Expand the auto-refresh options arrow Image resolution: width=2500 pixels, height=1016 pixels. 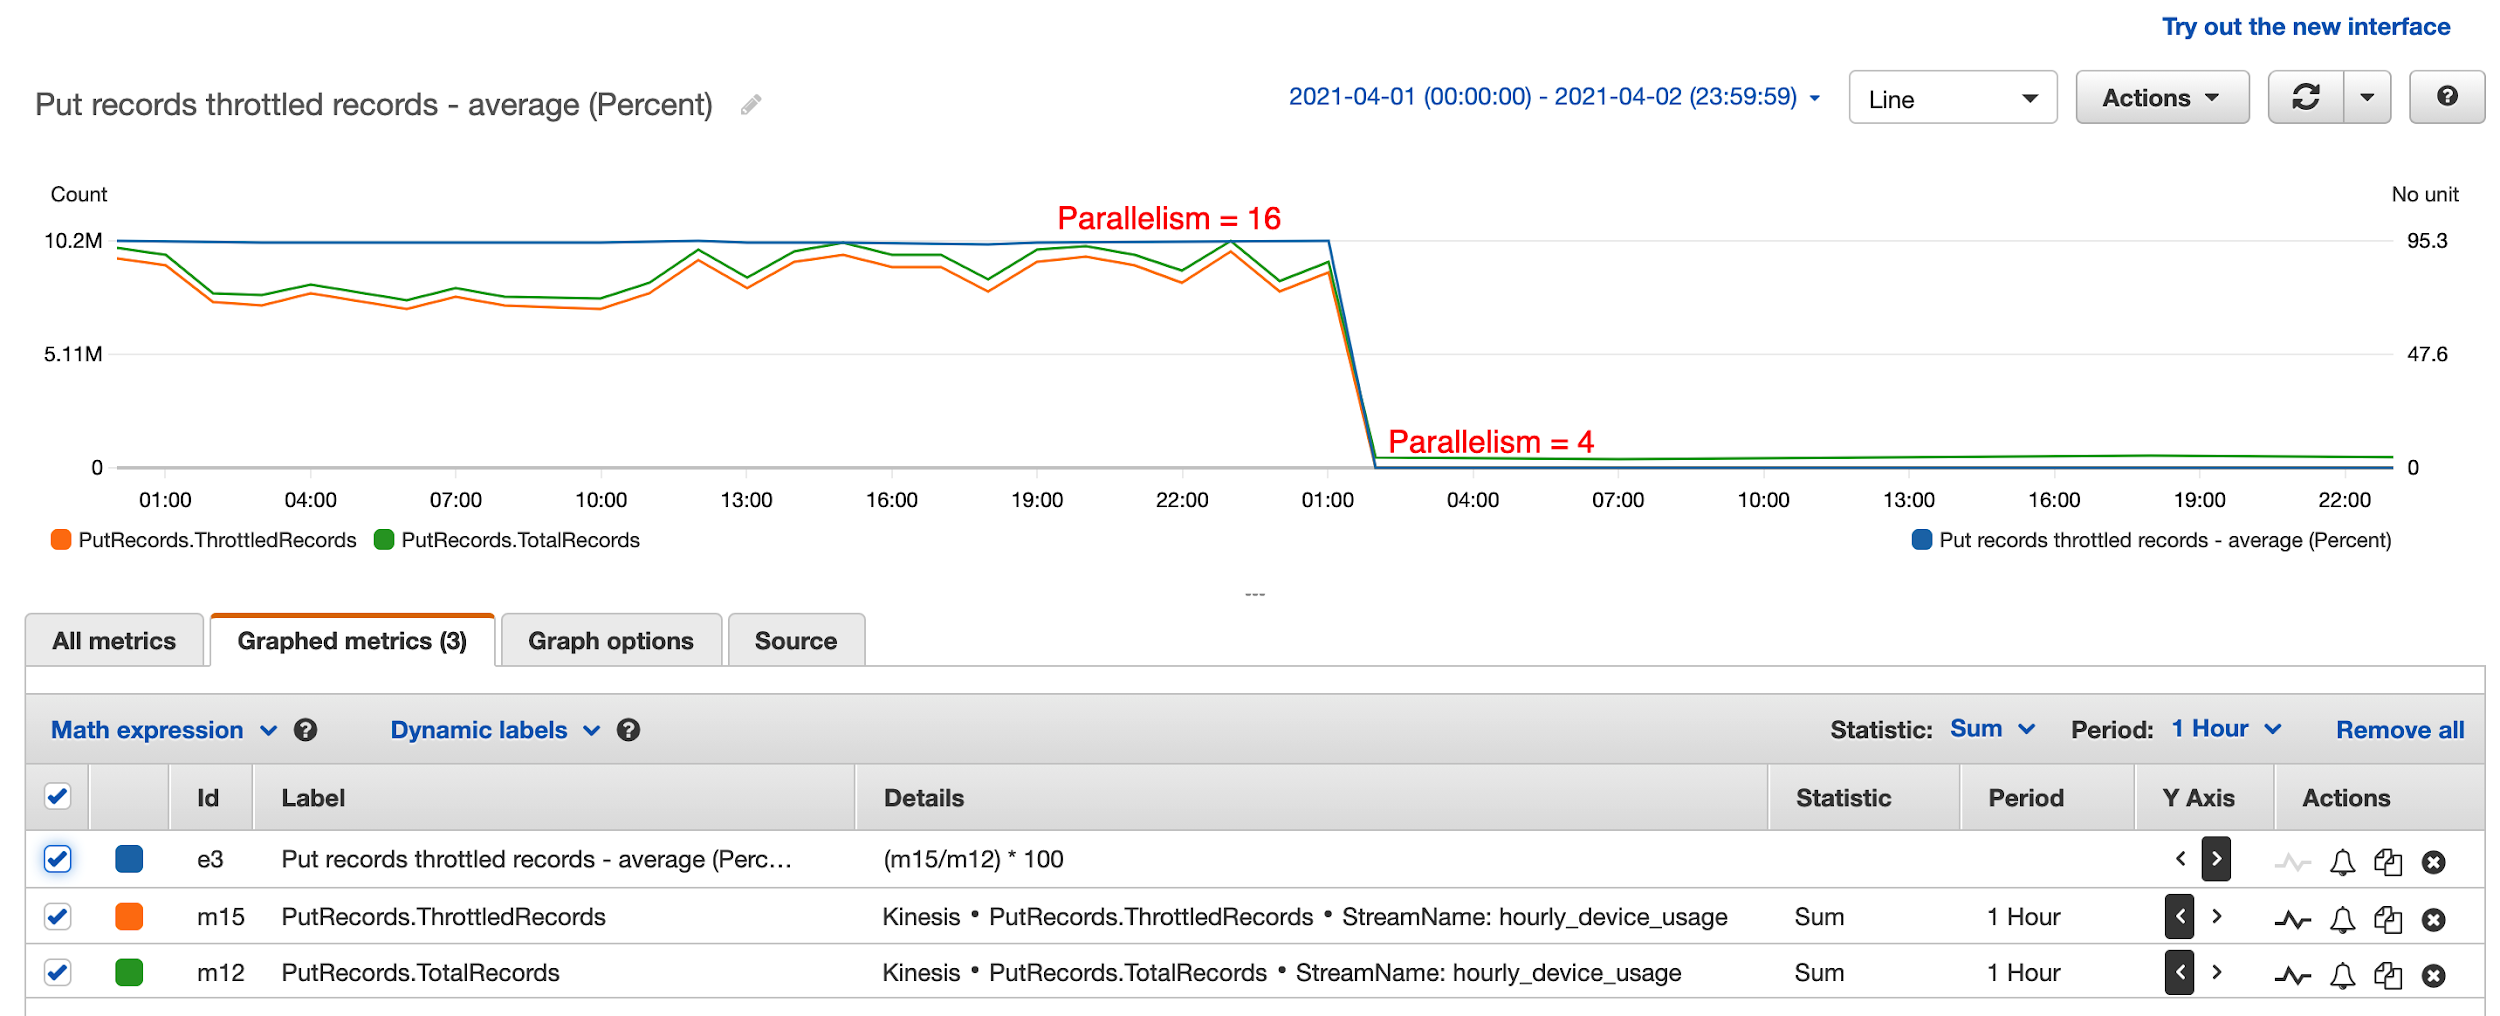(x=2367, y=97)
